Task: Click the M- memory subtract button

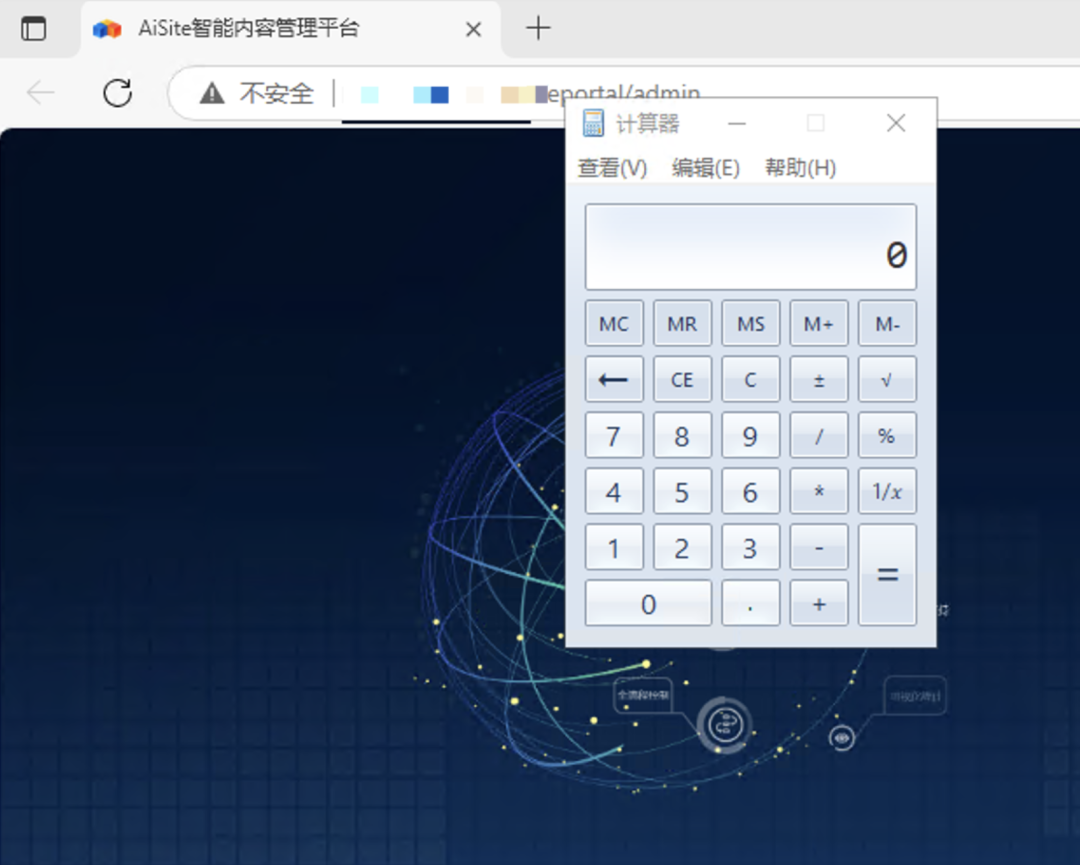Action: pos(887,323)
